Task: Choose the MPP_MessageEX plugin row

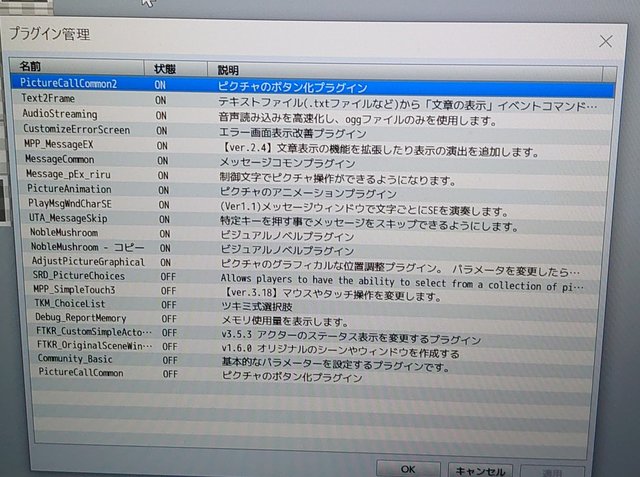Action: (x=313, y=147)
